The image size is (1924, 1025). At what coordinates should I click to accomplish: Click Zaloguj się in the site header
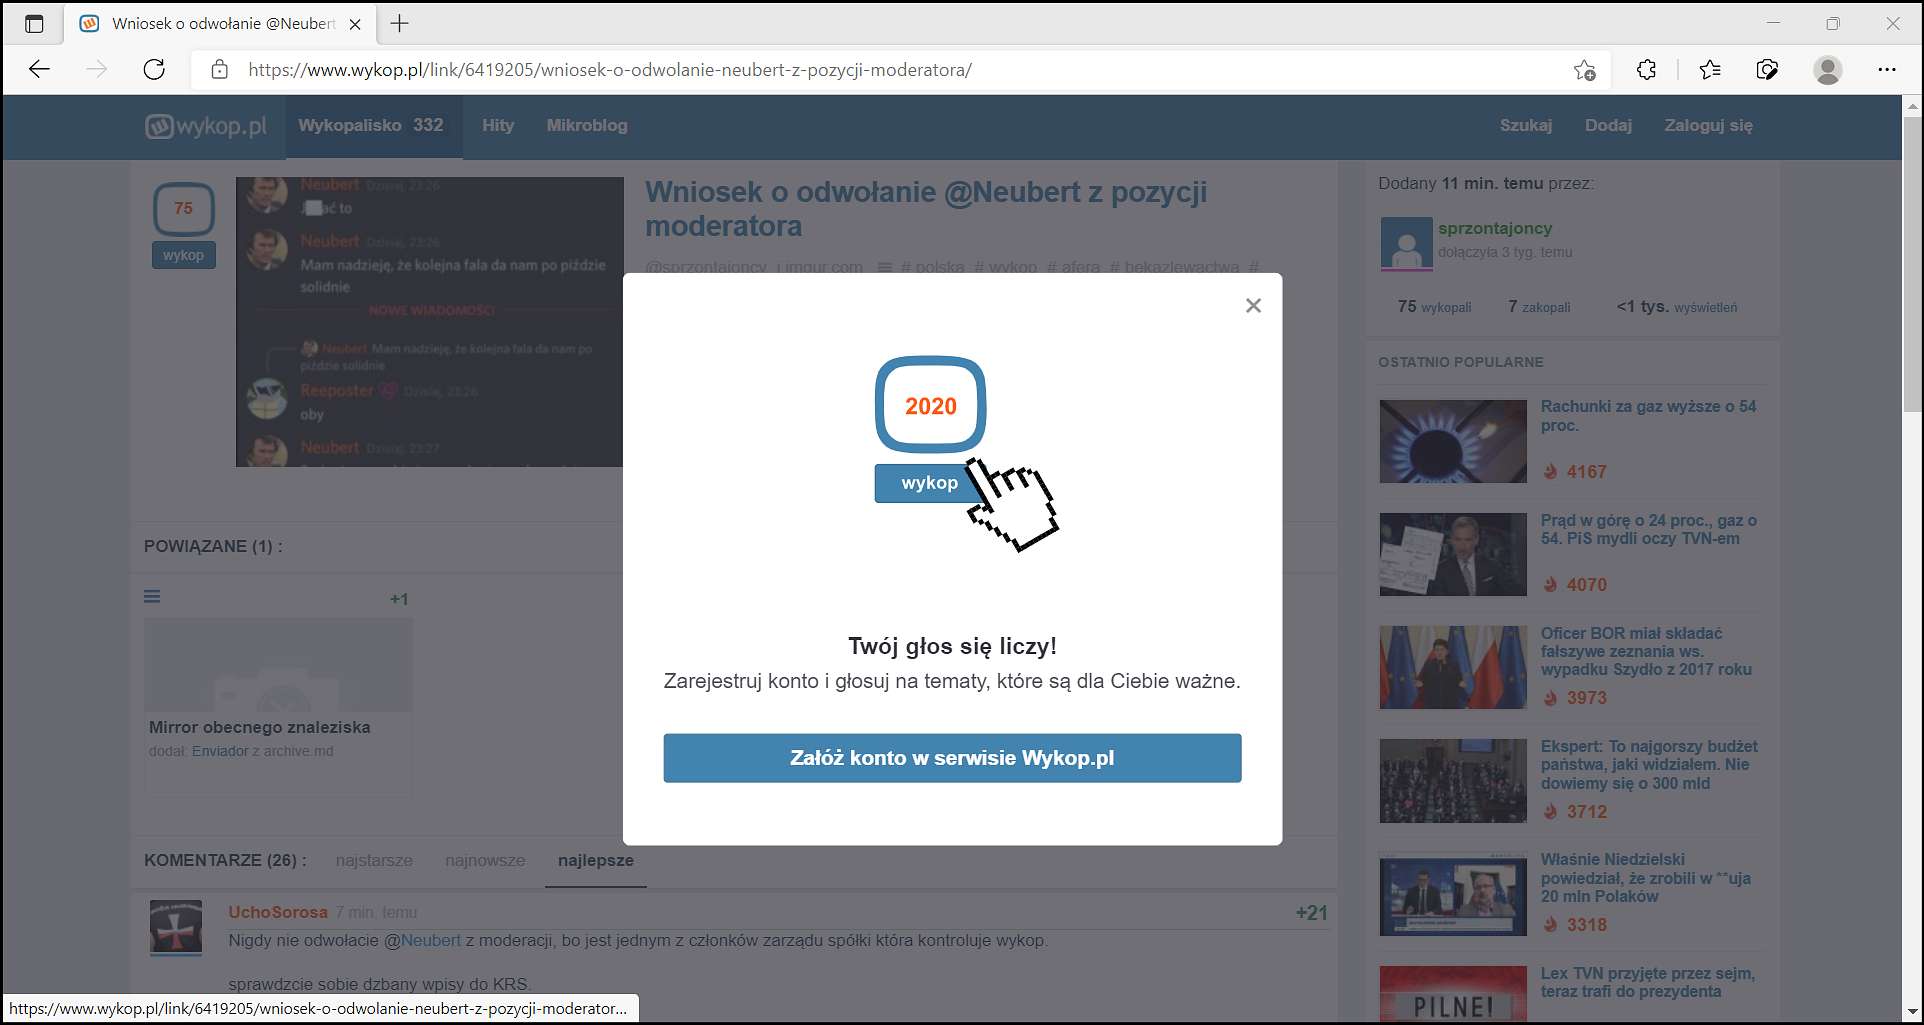pyautogui.click(x=1708, y=125)
